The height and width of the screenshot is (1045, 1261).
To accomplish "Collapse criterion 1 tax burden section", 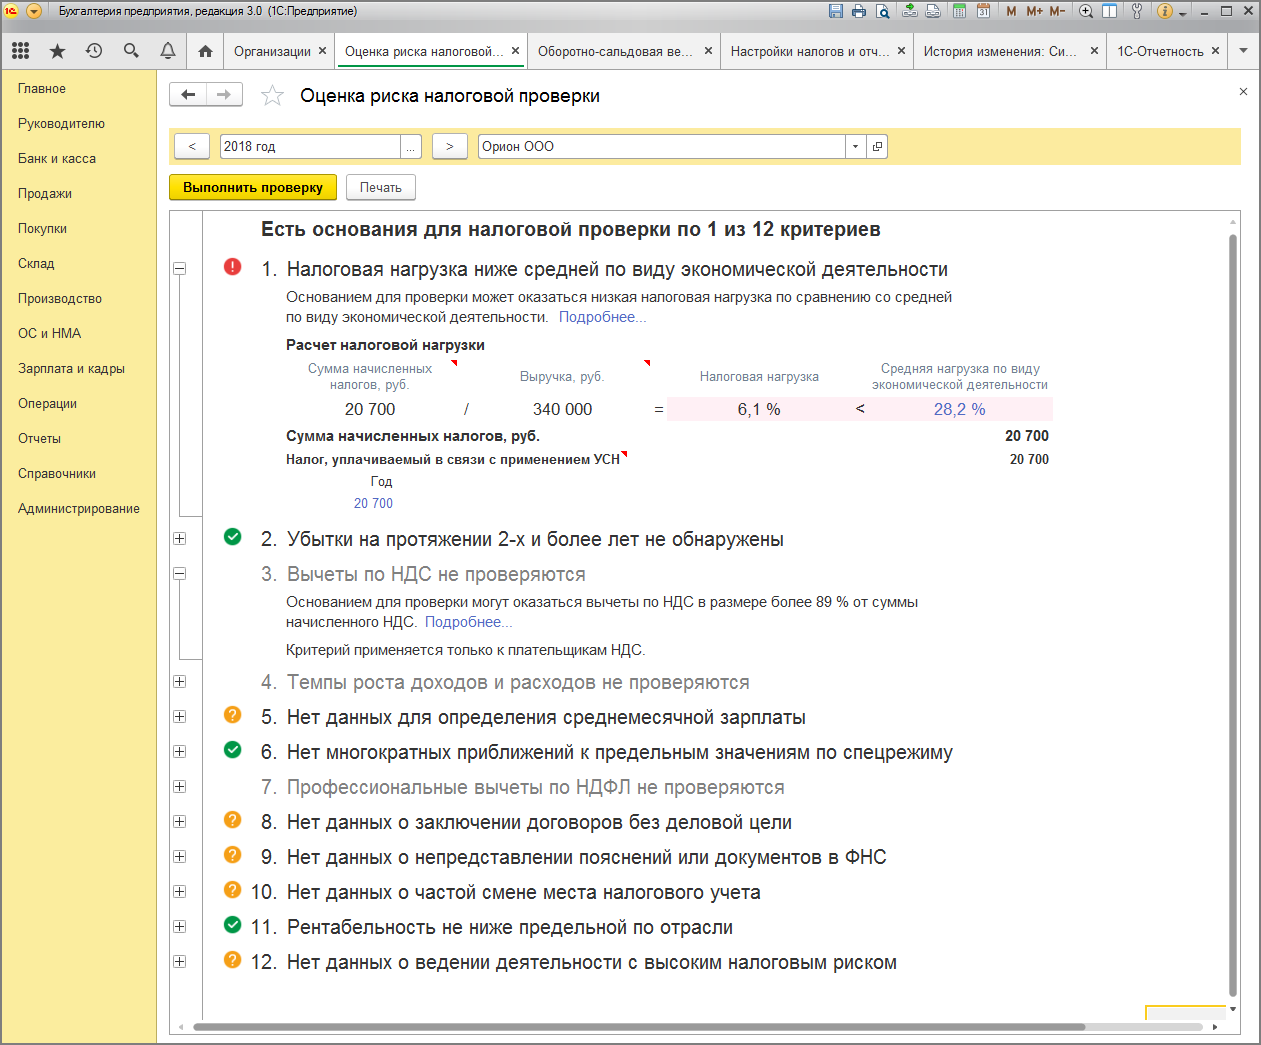I will coord(180,268).
